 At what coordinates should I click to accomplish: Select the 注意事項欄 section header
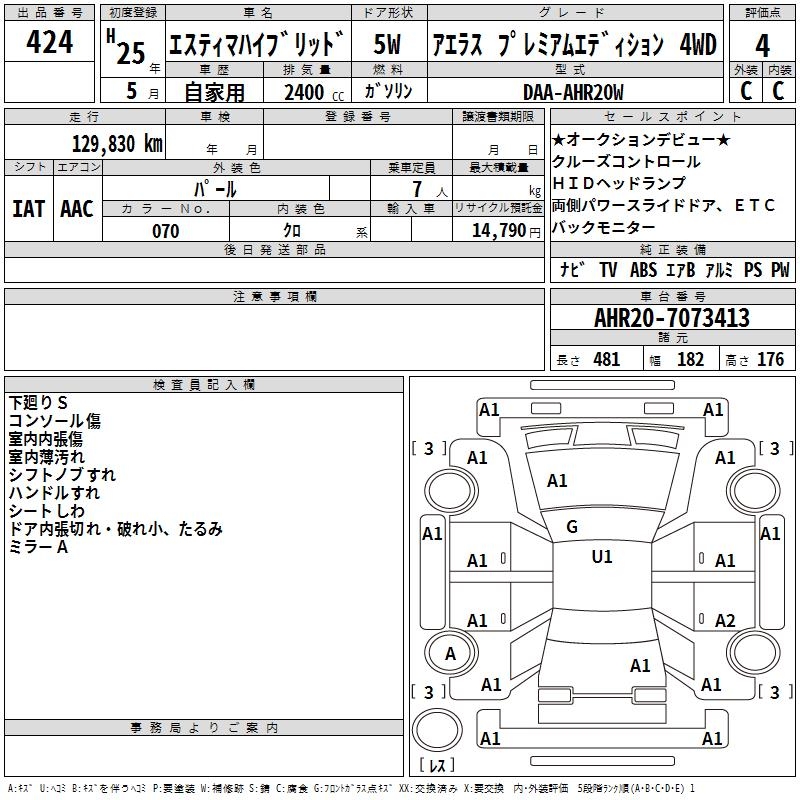point(274,296)
